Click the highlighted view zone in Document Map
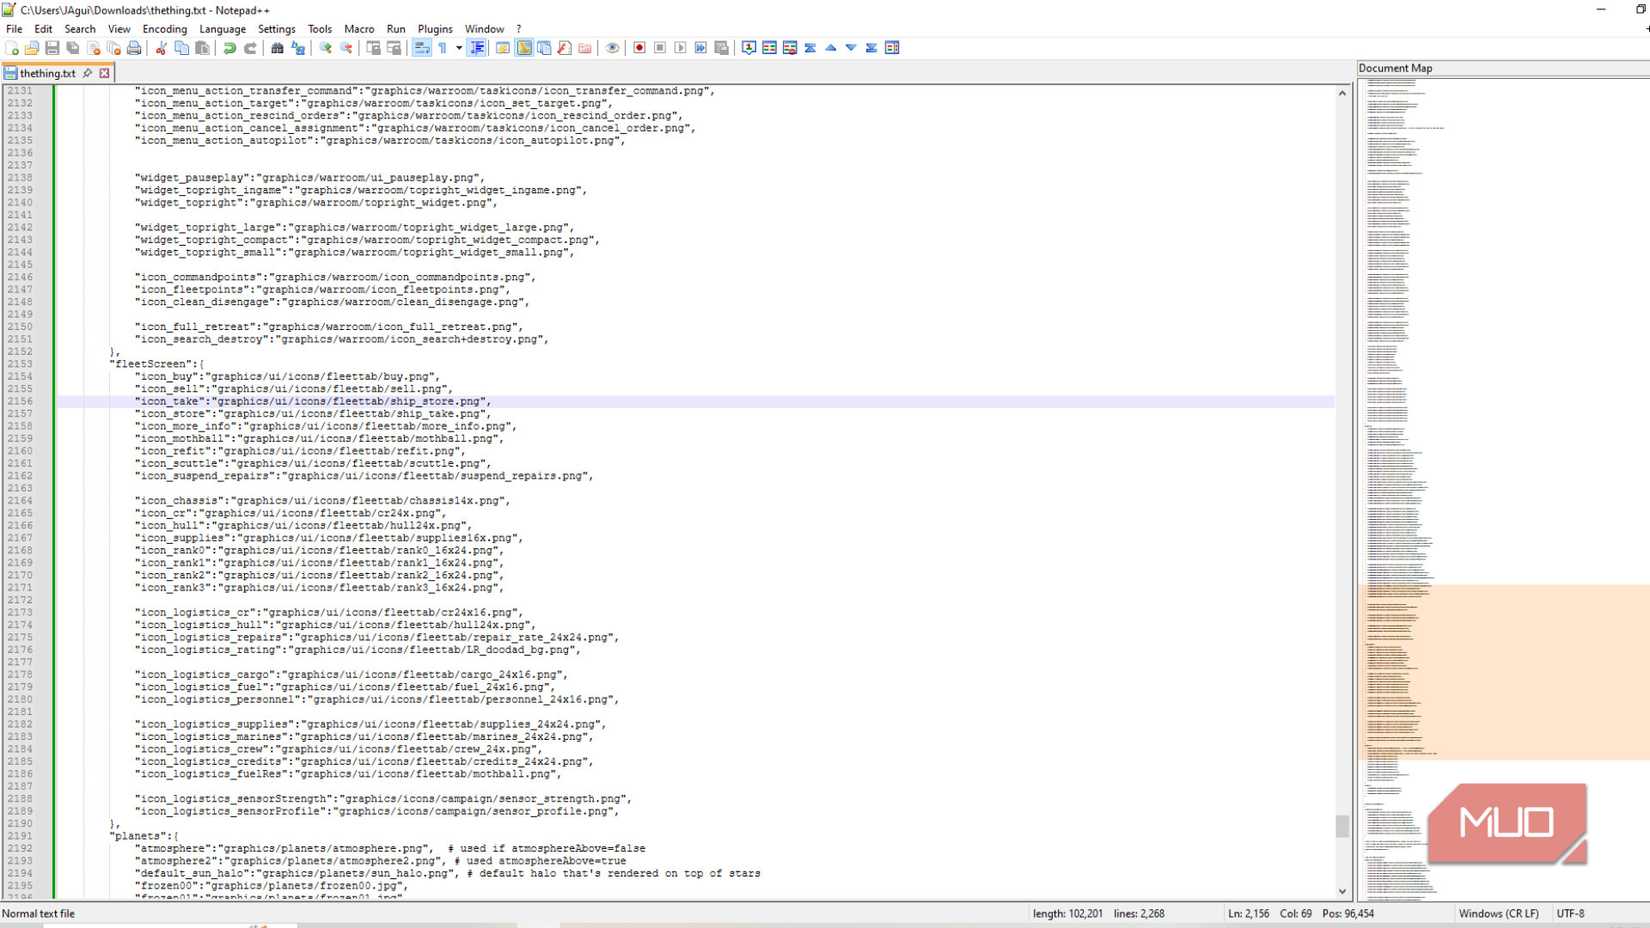Screen dimensions: 1650x928 click(x=1504, y=672)
